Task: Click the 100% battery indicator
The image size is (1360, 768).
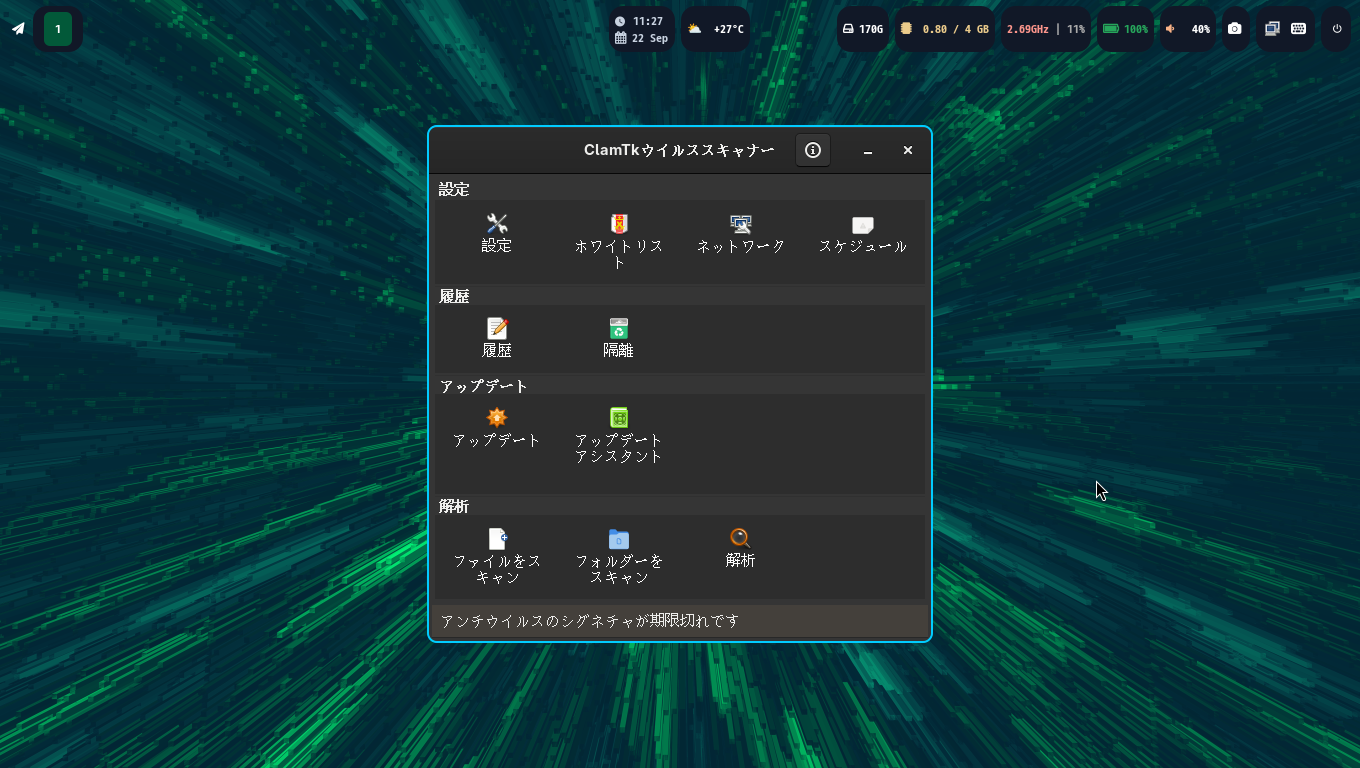Action: pyautogui.click(x=1125, y=29)
